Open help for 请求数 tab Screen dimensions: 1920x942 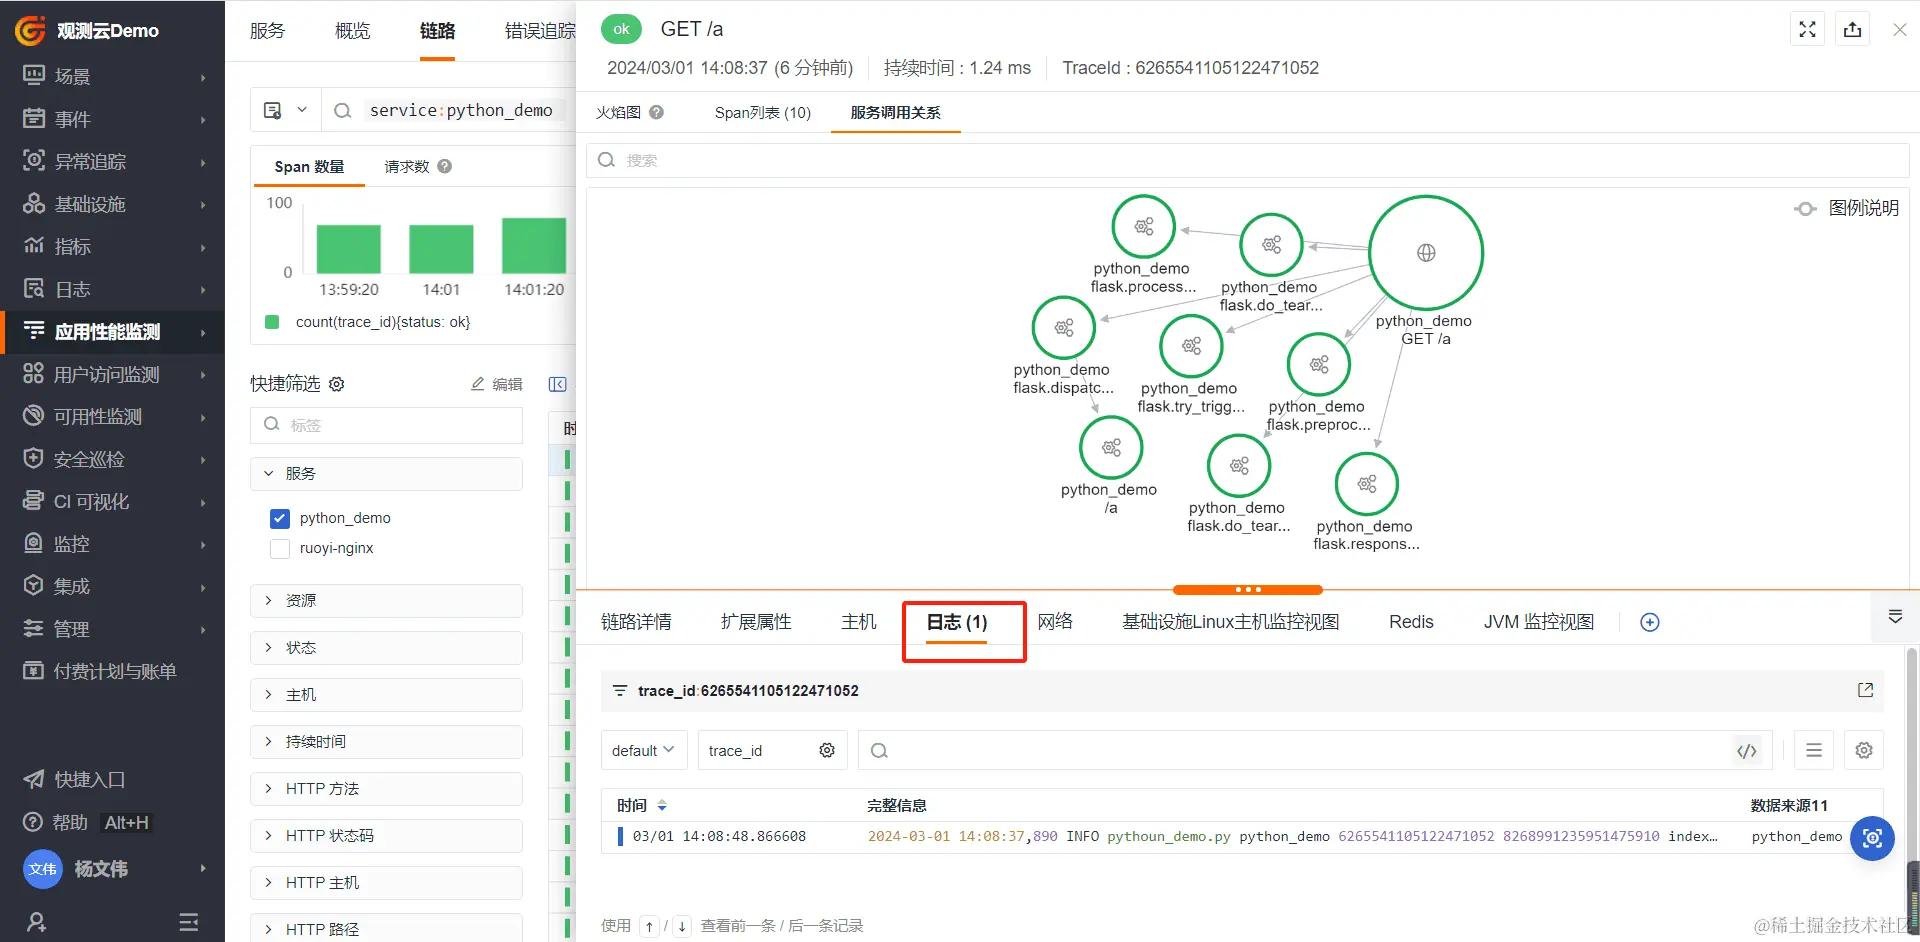(445, 166)
